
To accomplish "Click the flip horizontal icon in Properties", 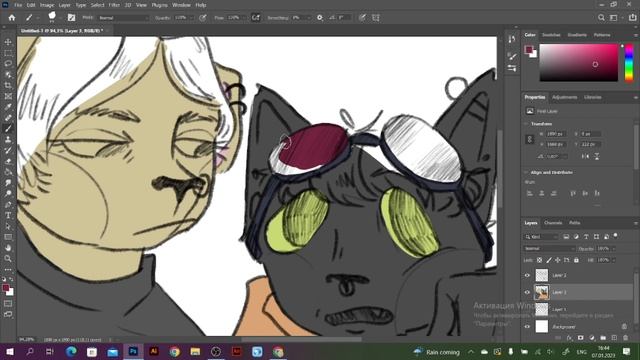I will click(585, 156).
